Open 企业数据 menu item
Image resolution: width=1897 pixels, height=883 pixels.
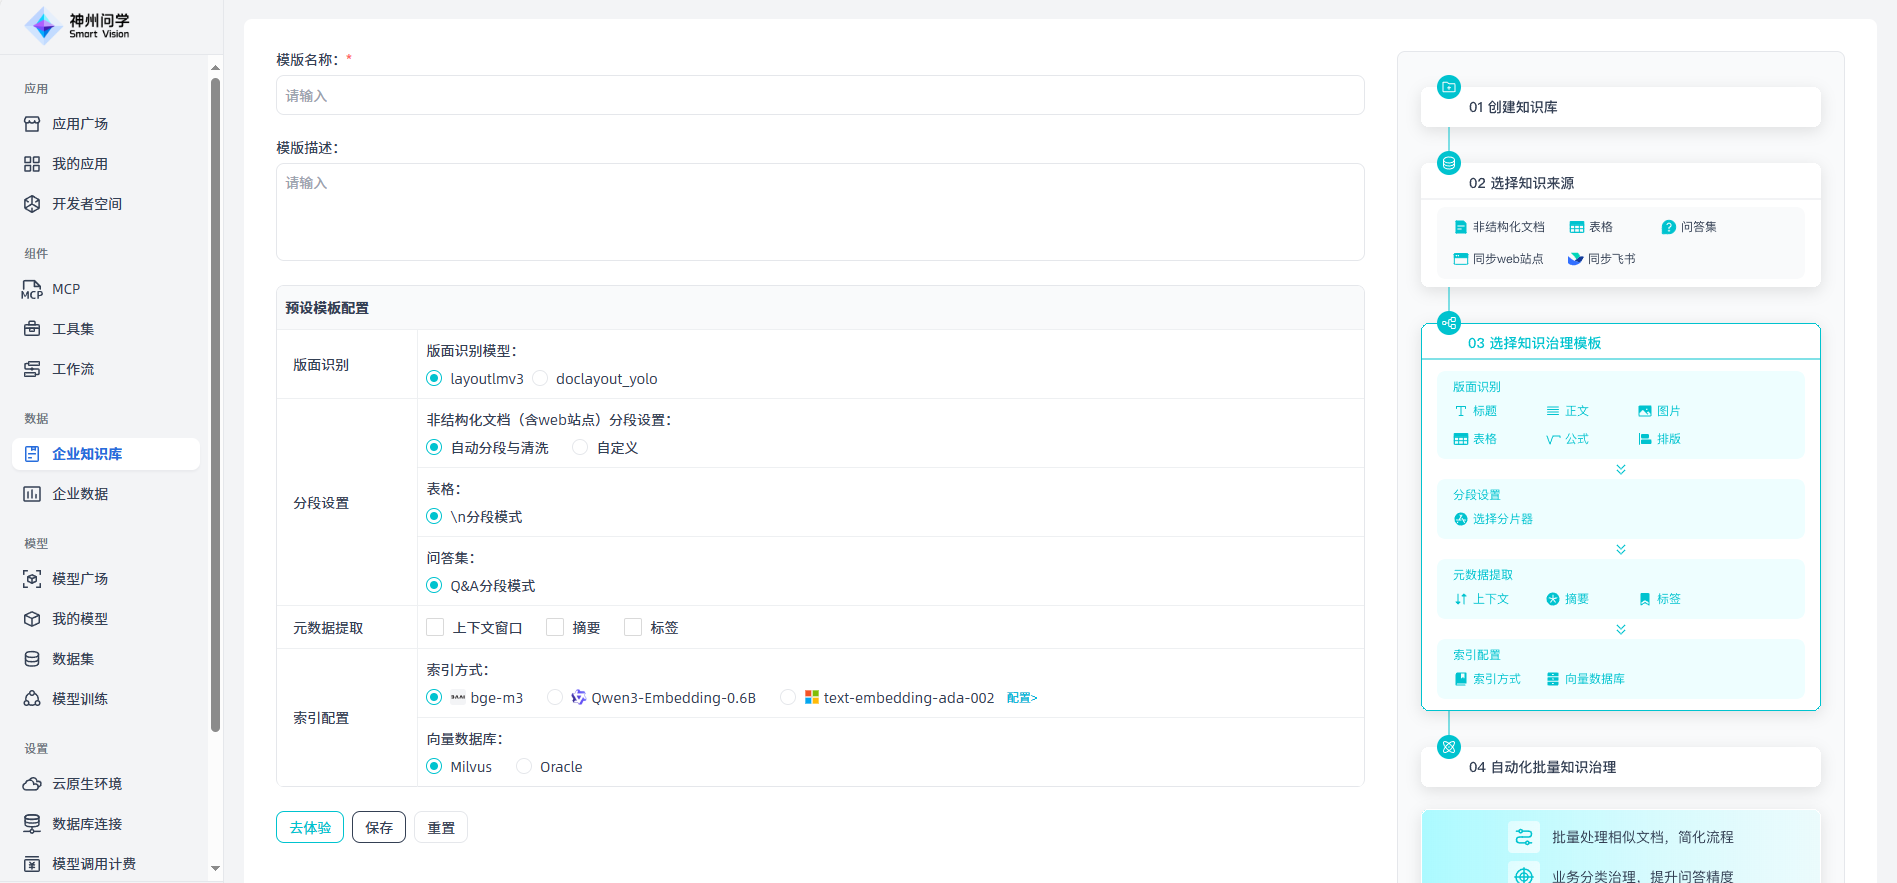[x=80, y=494]
